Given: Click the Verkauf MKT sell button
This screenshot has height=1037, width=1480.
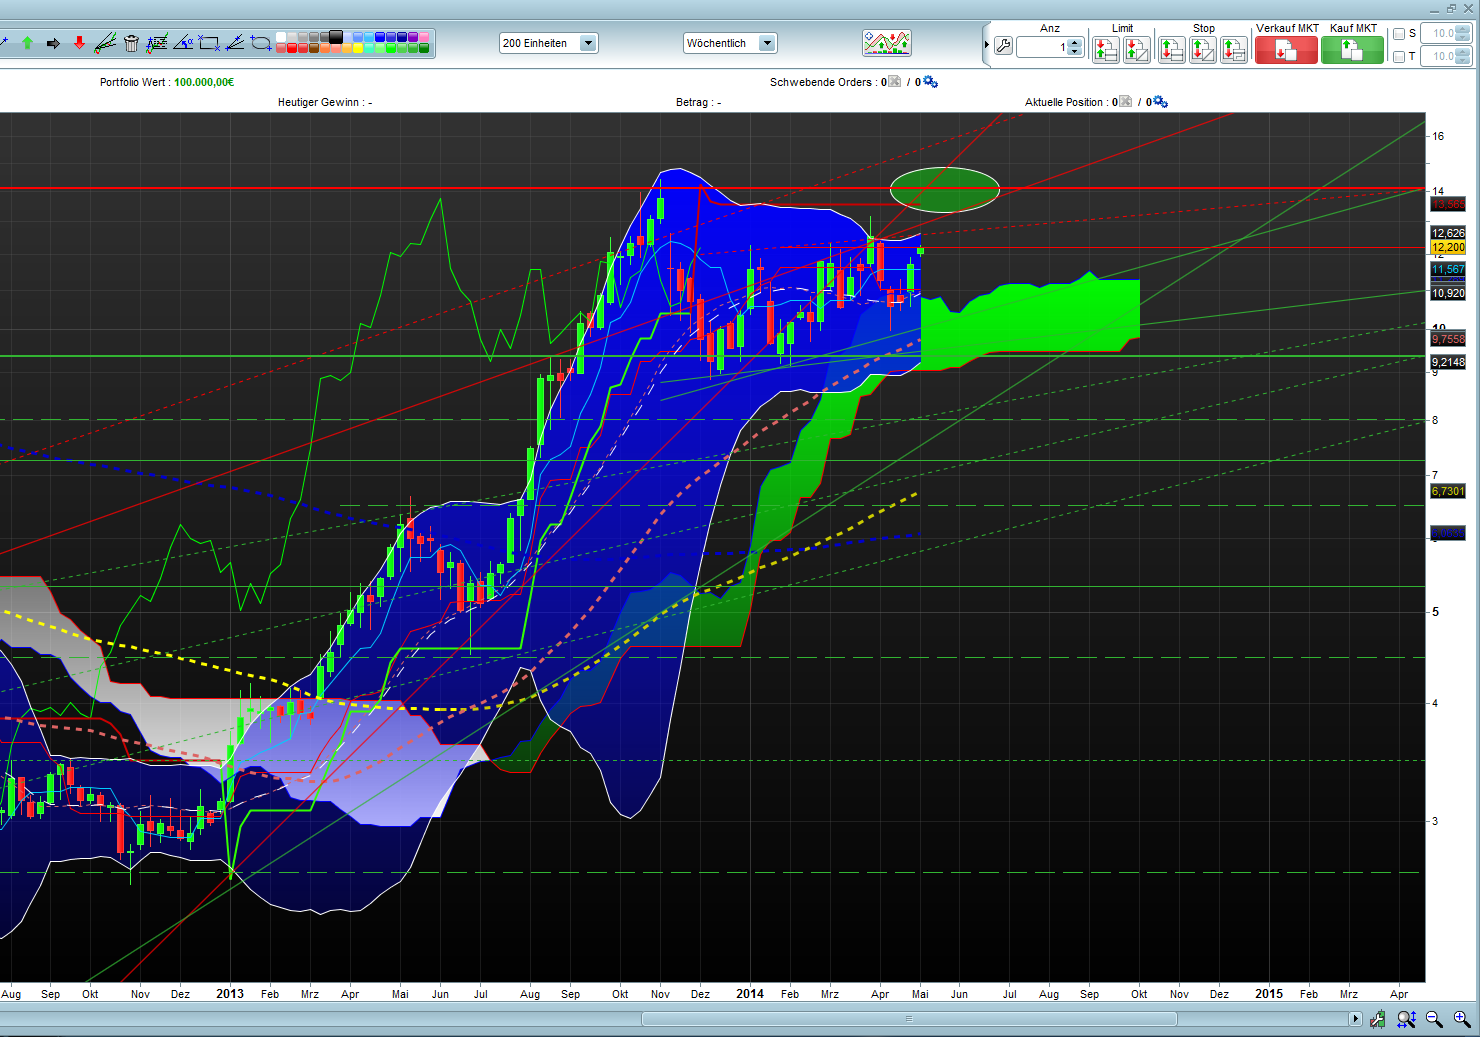Looking at the screenshot, I should click(1286, 50).
